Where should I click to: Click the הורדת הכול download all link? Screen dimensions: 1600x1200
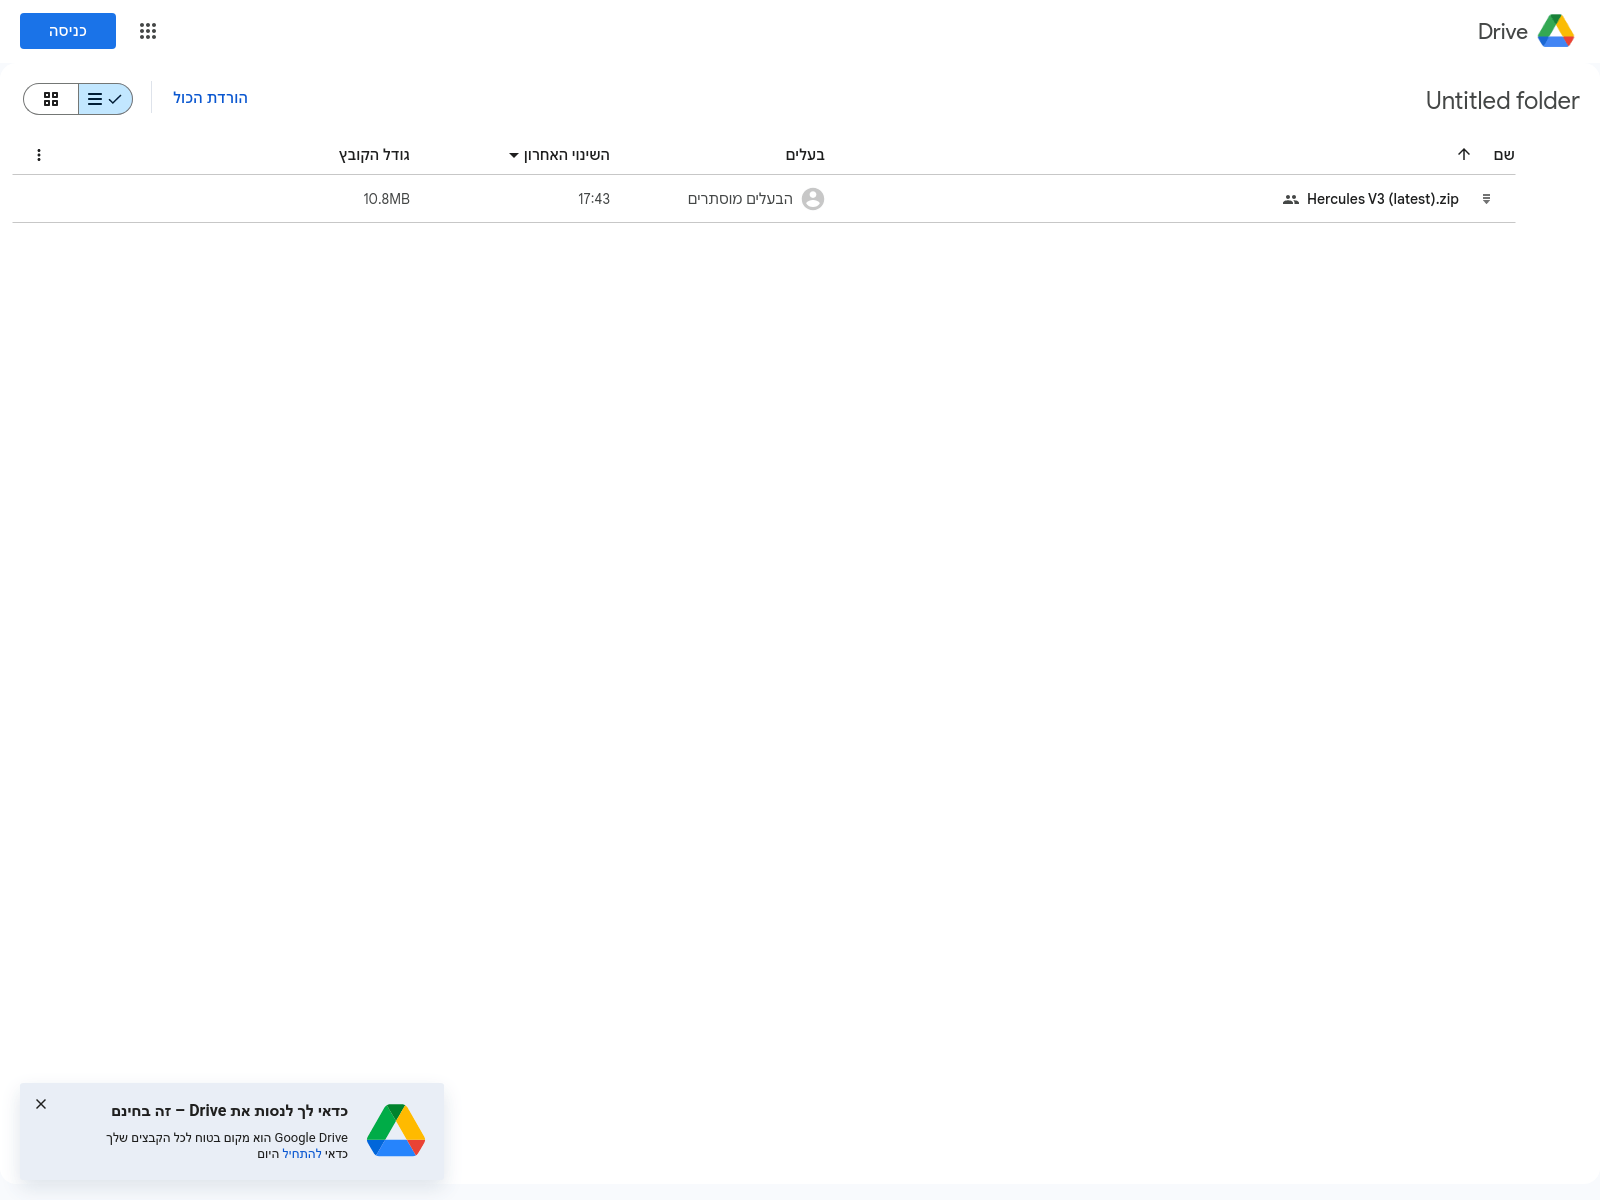click(210, 98)
